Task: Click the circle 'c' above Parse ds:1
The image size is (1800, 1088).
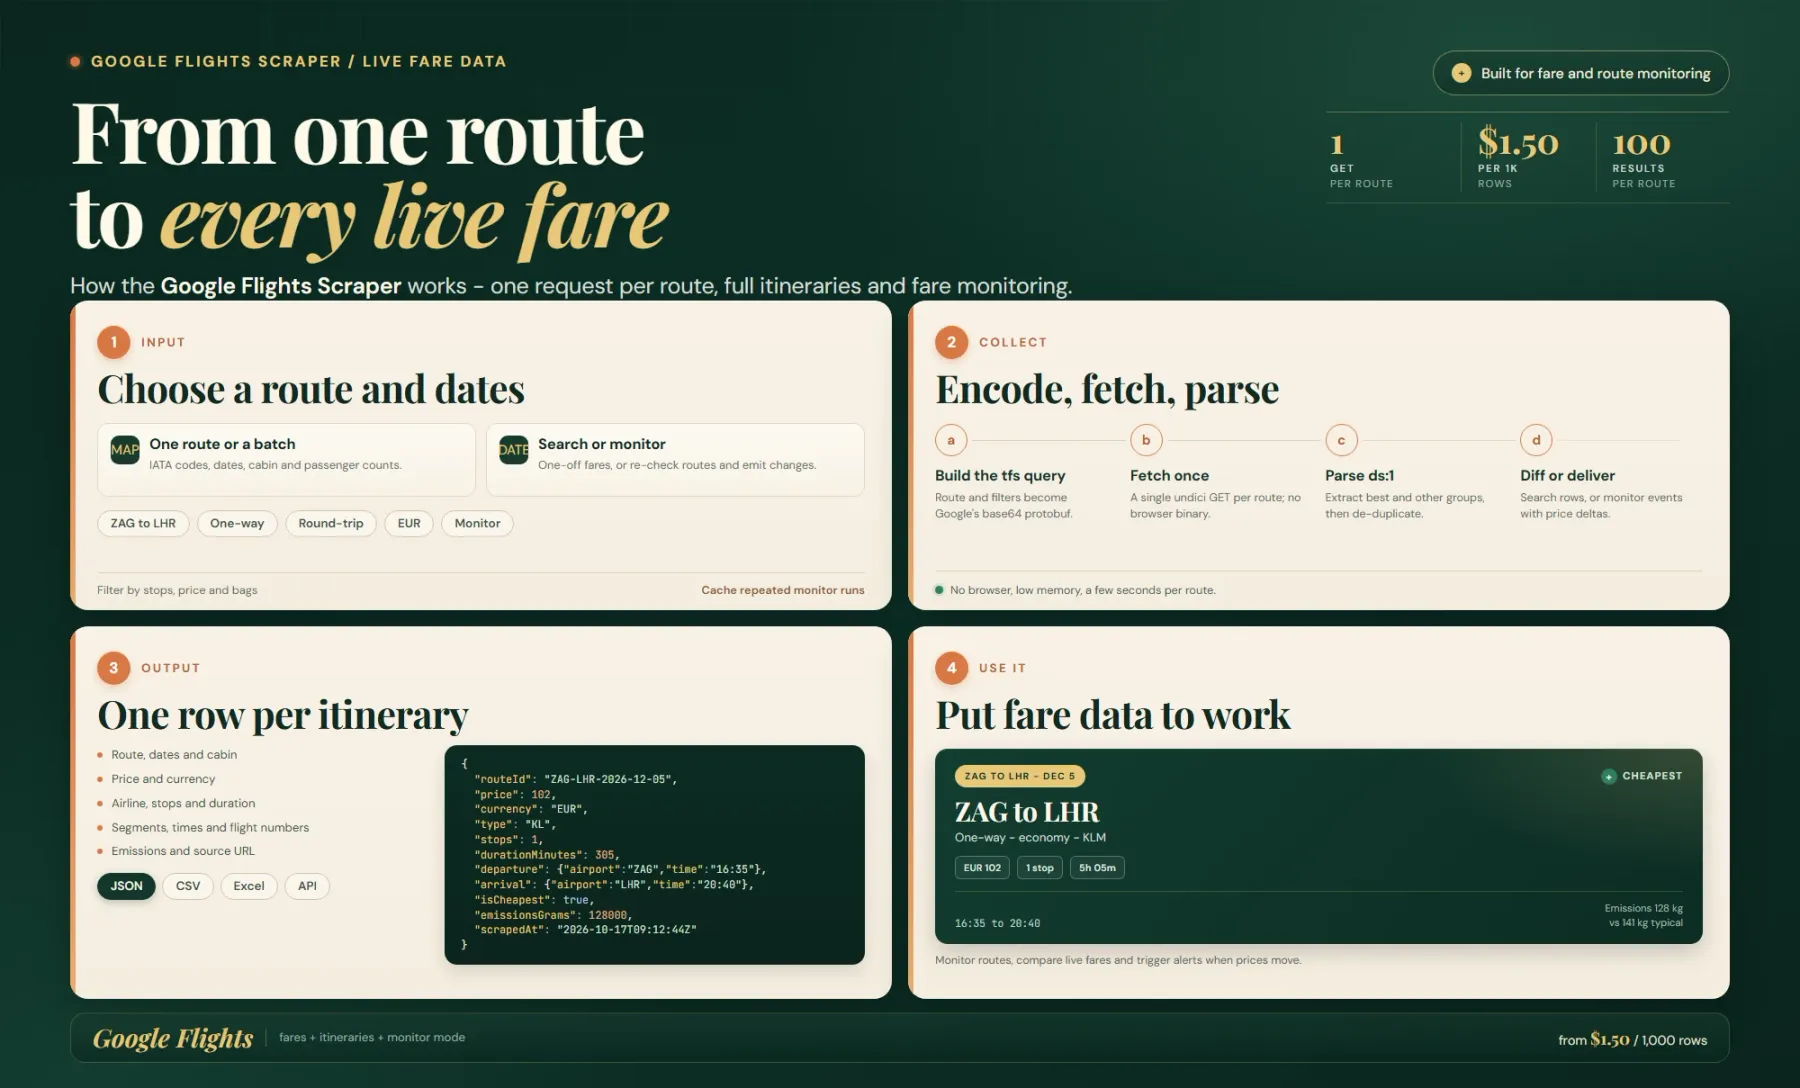Action: point(1341,440)
